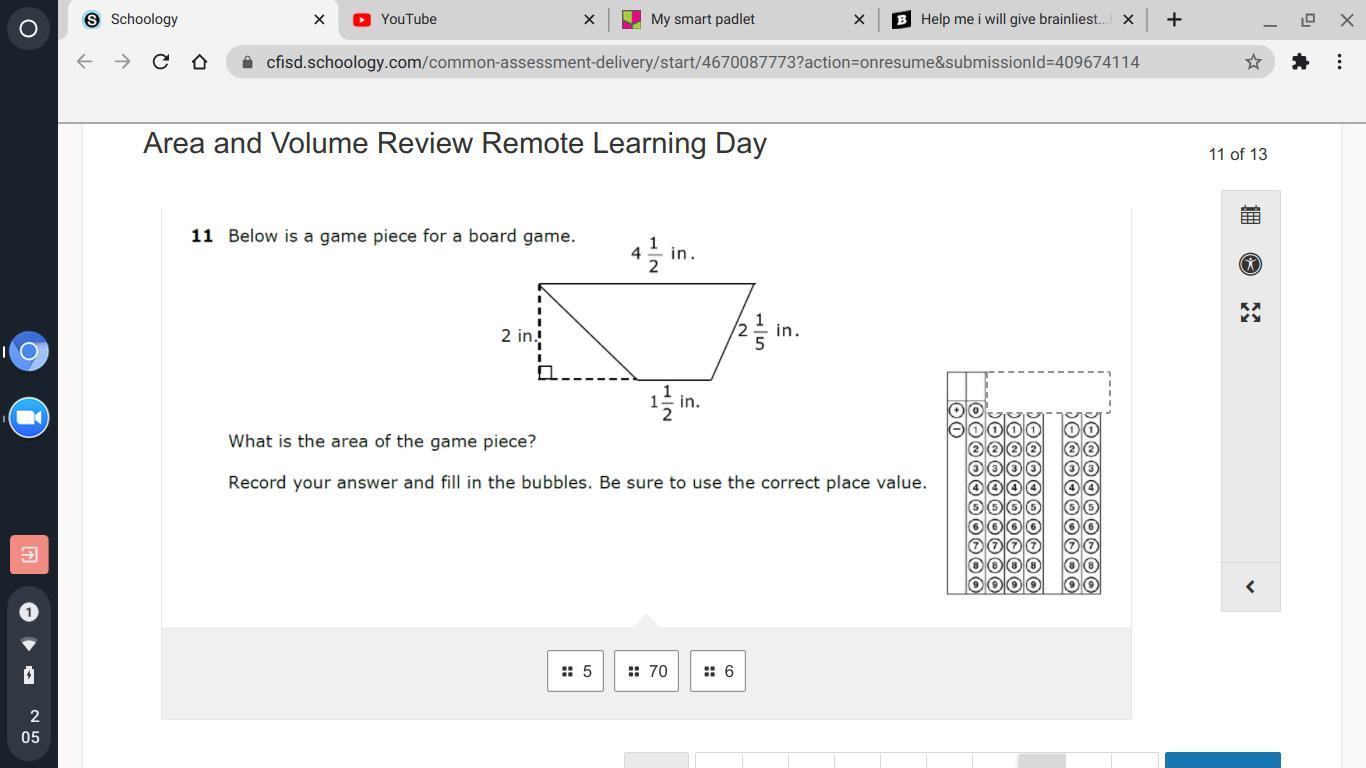Check the battery status icon

pyautogui.click(x=28, y=675)
